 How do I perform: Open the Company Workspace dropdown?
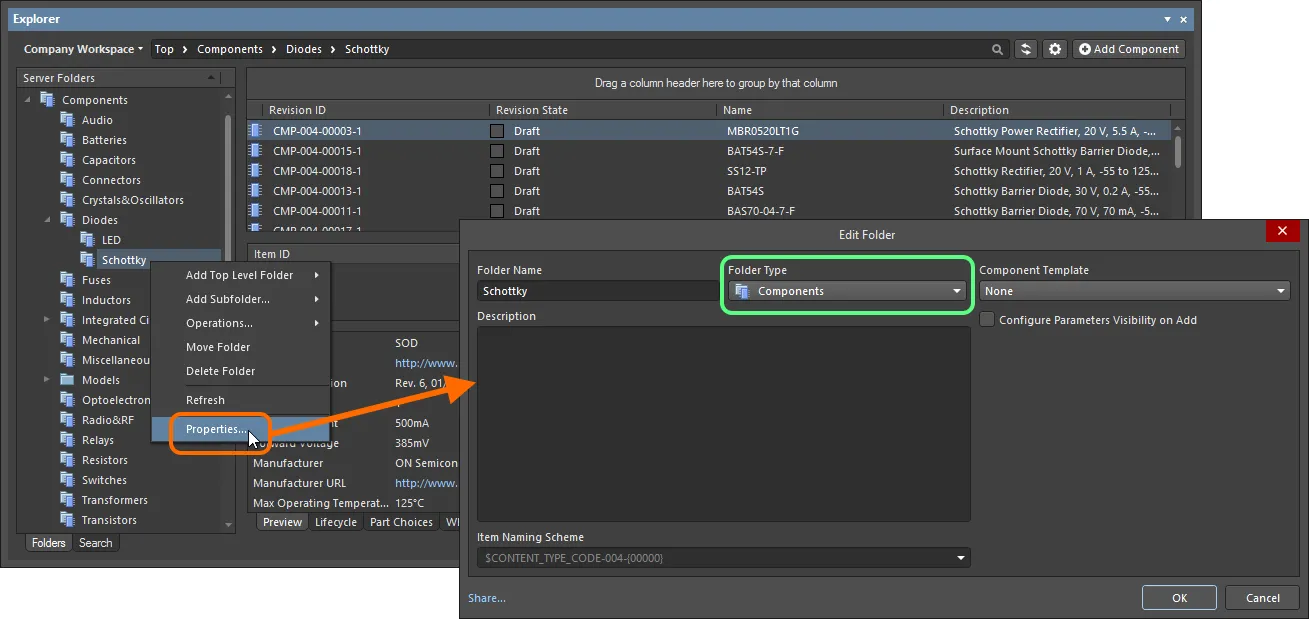83,49
